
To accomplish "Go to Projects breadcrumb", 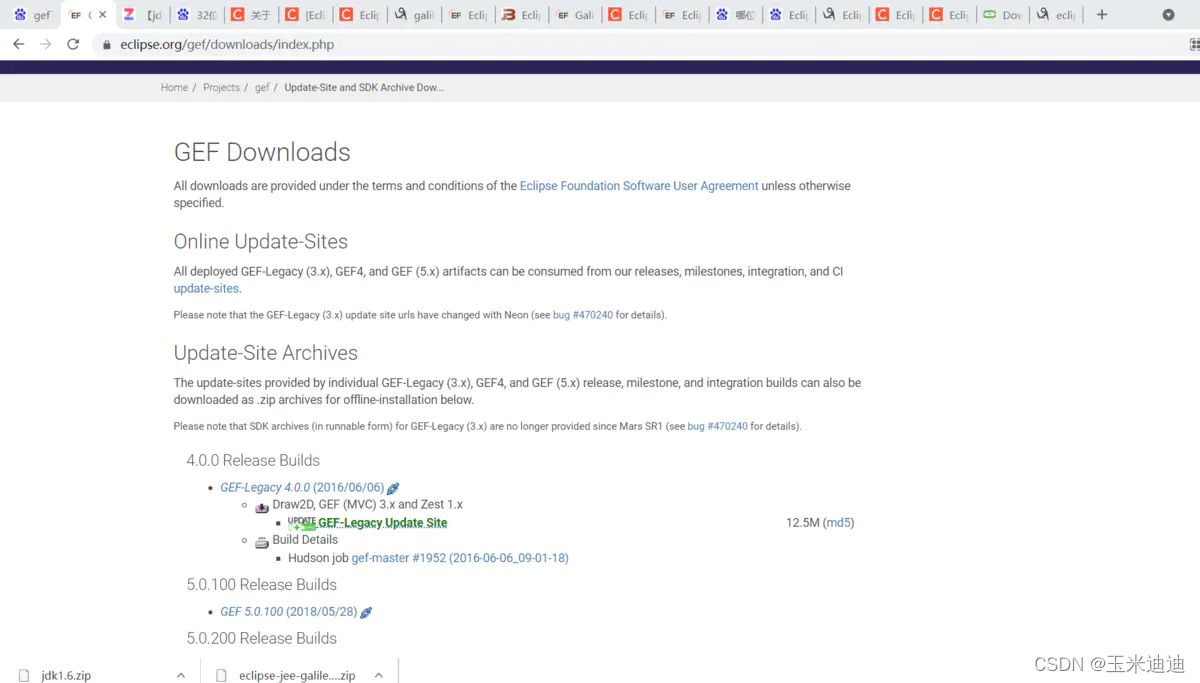I will (221, 88).
